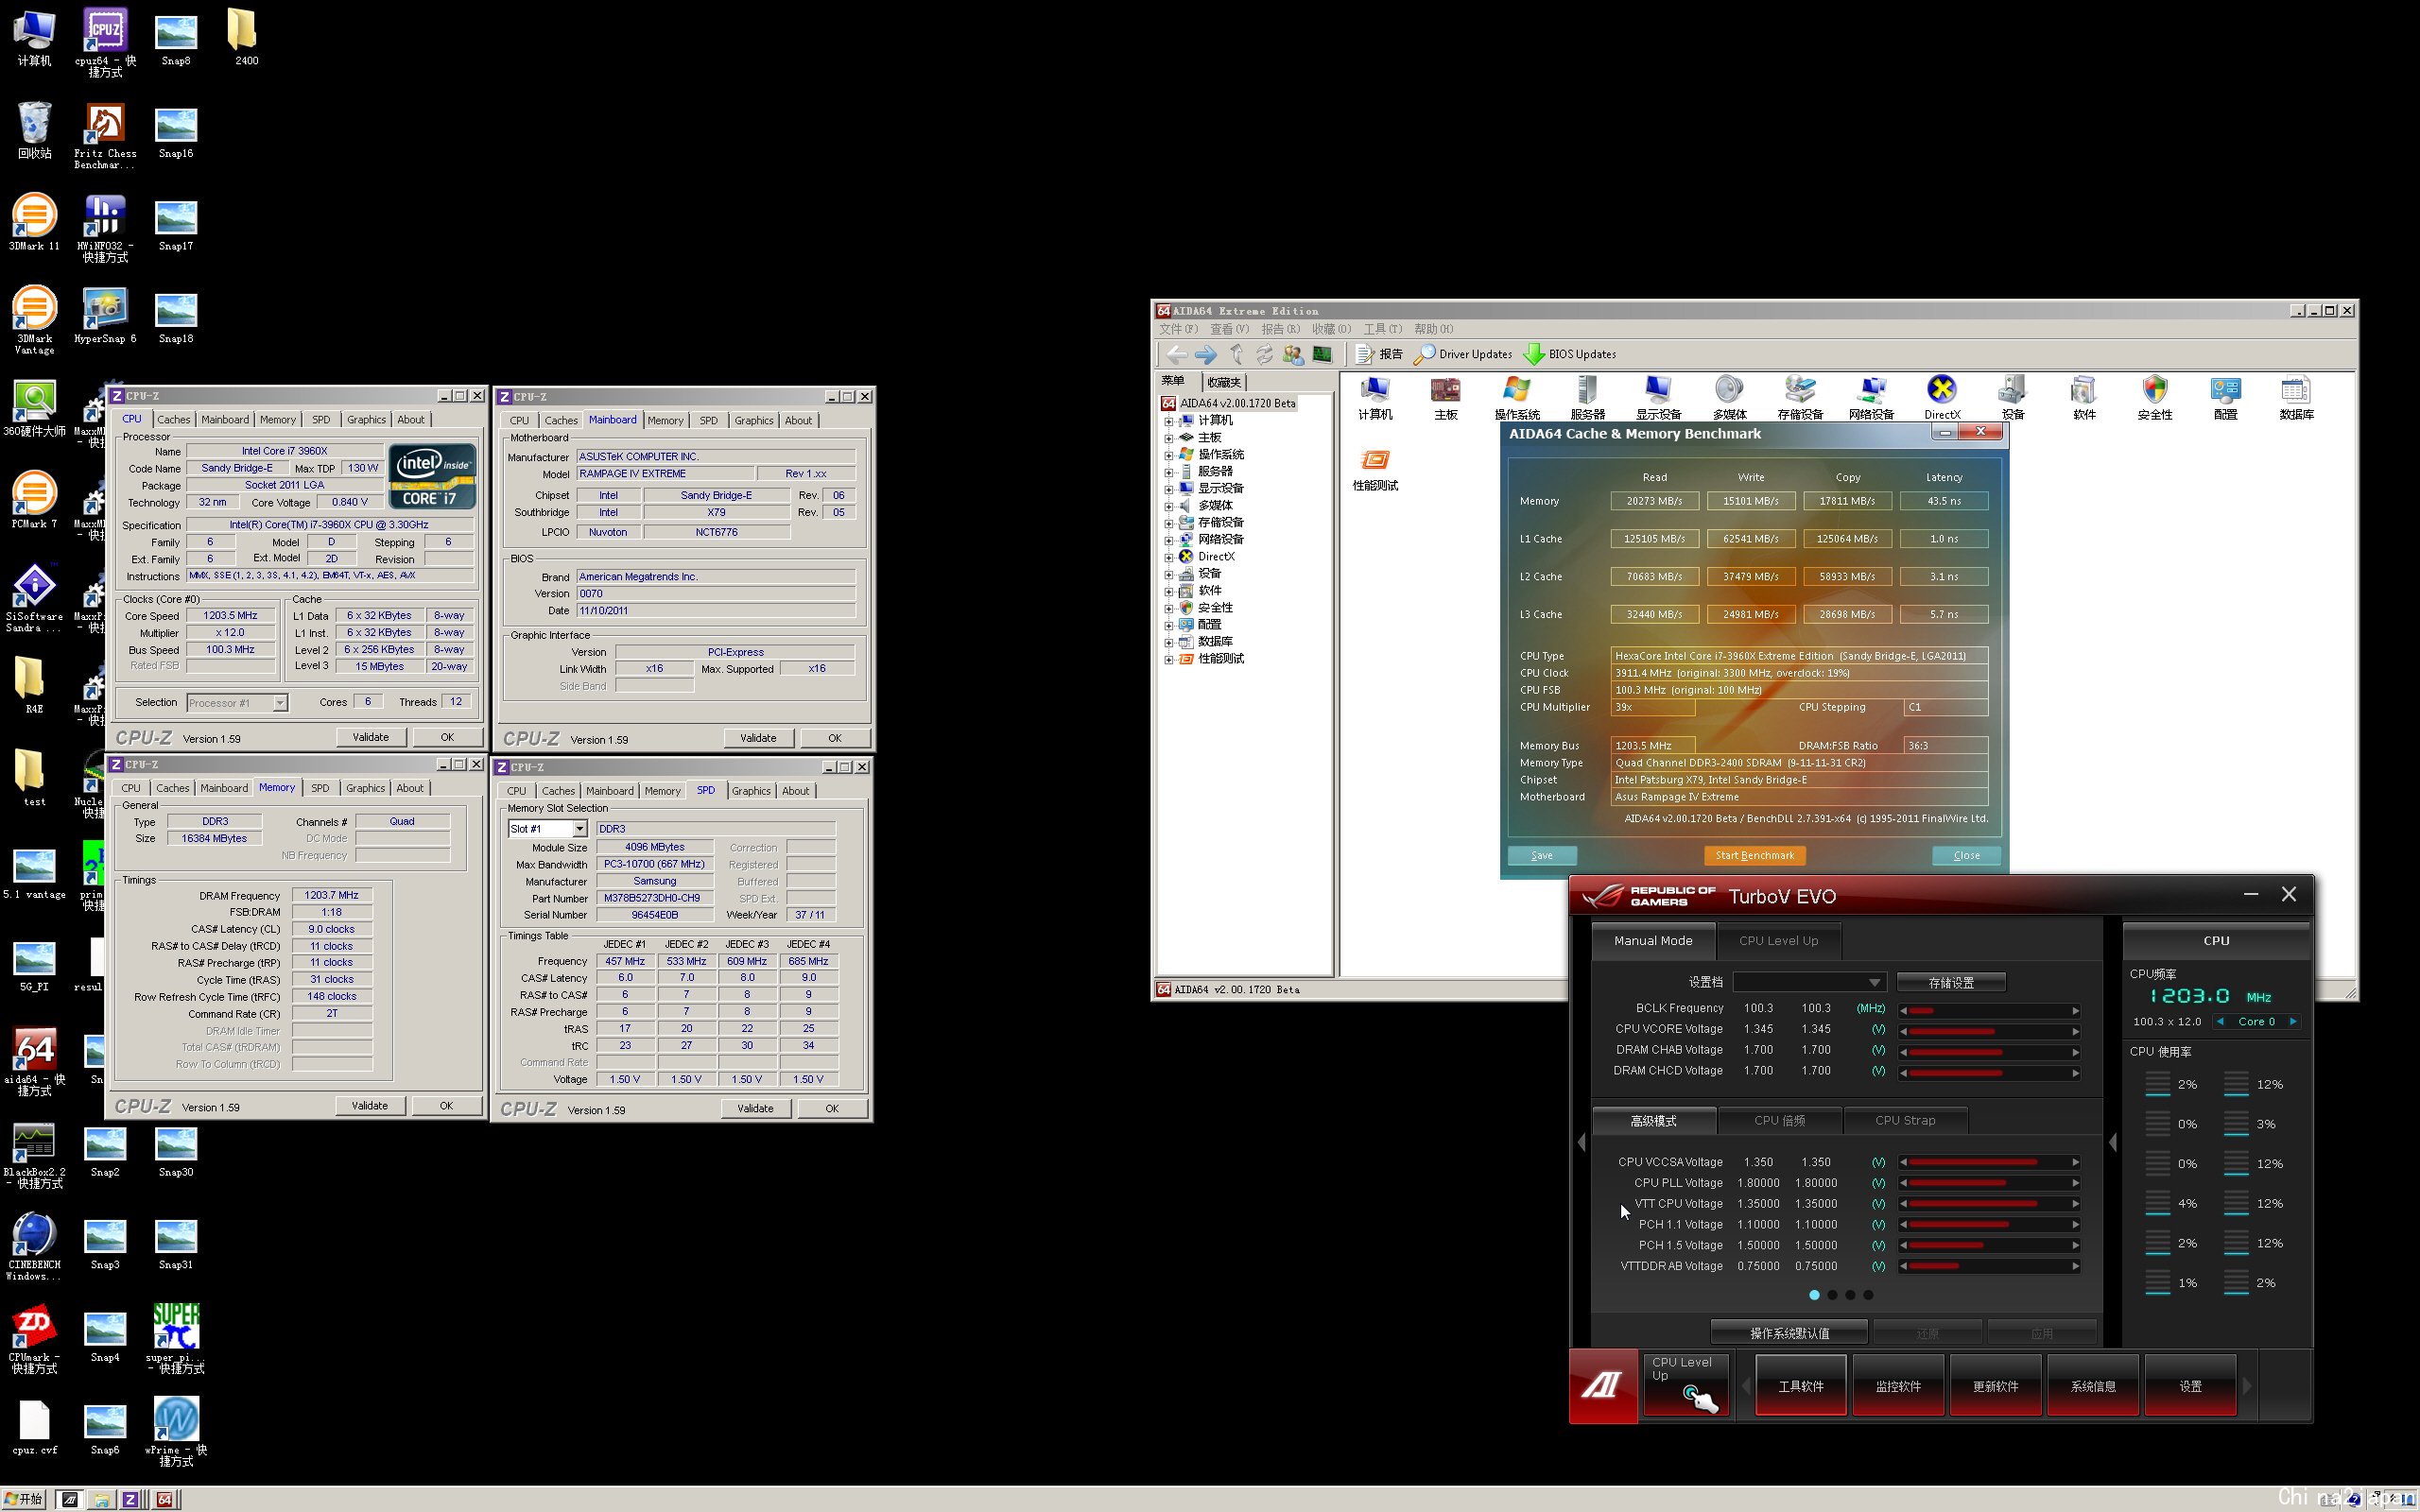The width and height of the screenshot is (2420, 1512).
Task: Open AIDA64 网络设备 category icon
Action: pos(1871,397)
